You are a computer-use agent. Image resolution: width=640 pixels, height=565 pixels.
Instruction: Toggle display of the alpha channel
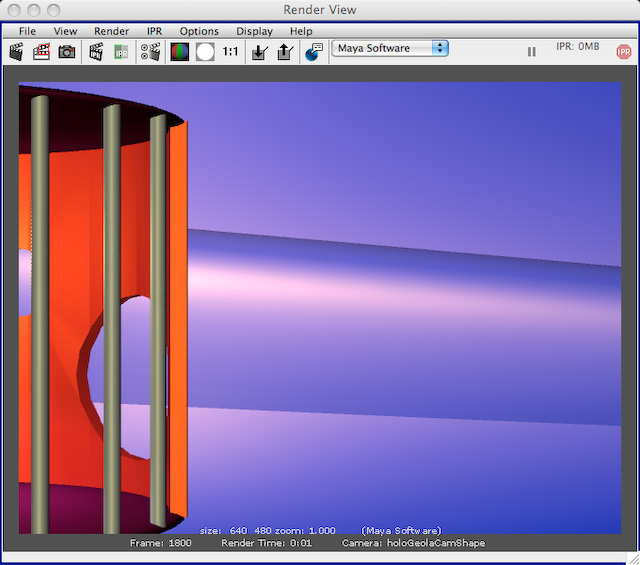pos(205,51)
